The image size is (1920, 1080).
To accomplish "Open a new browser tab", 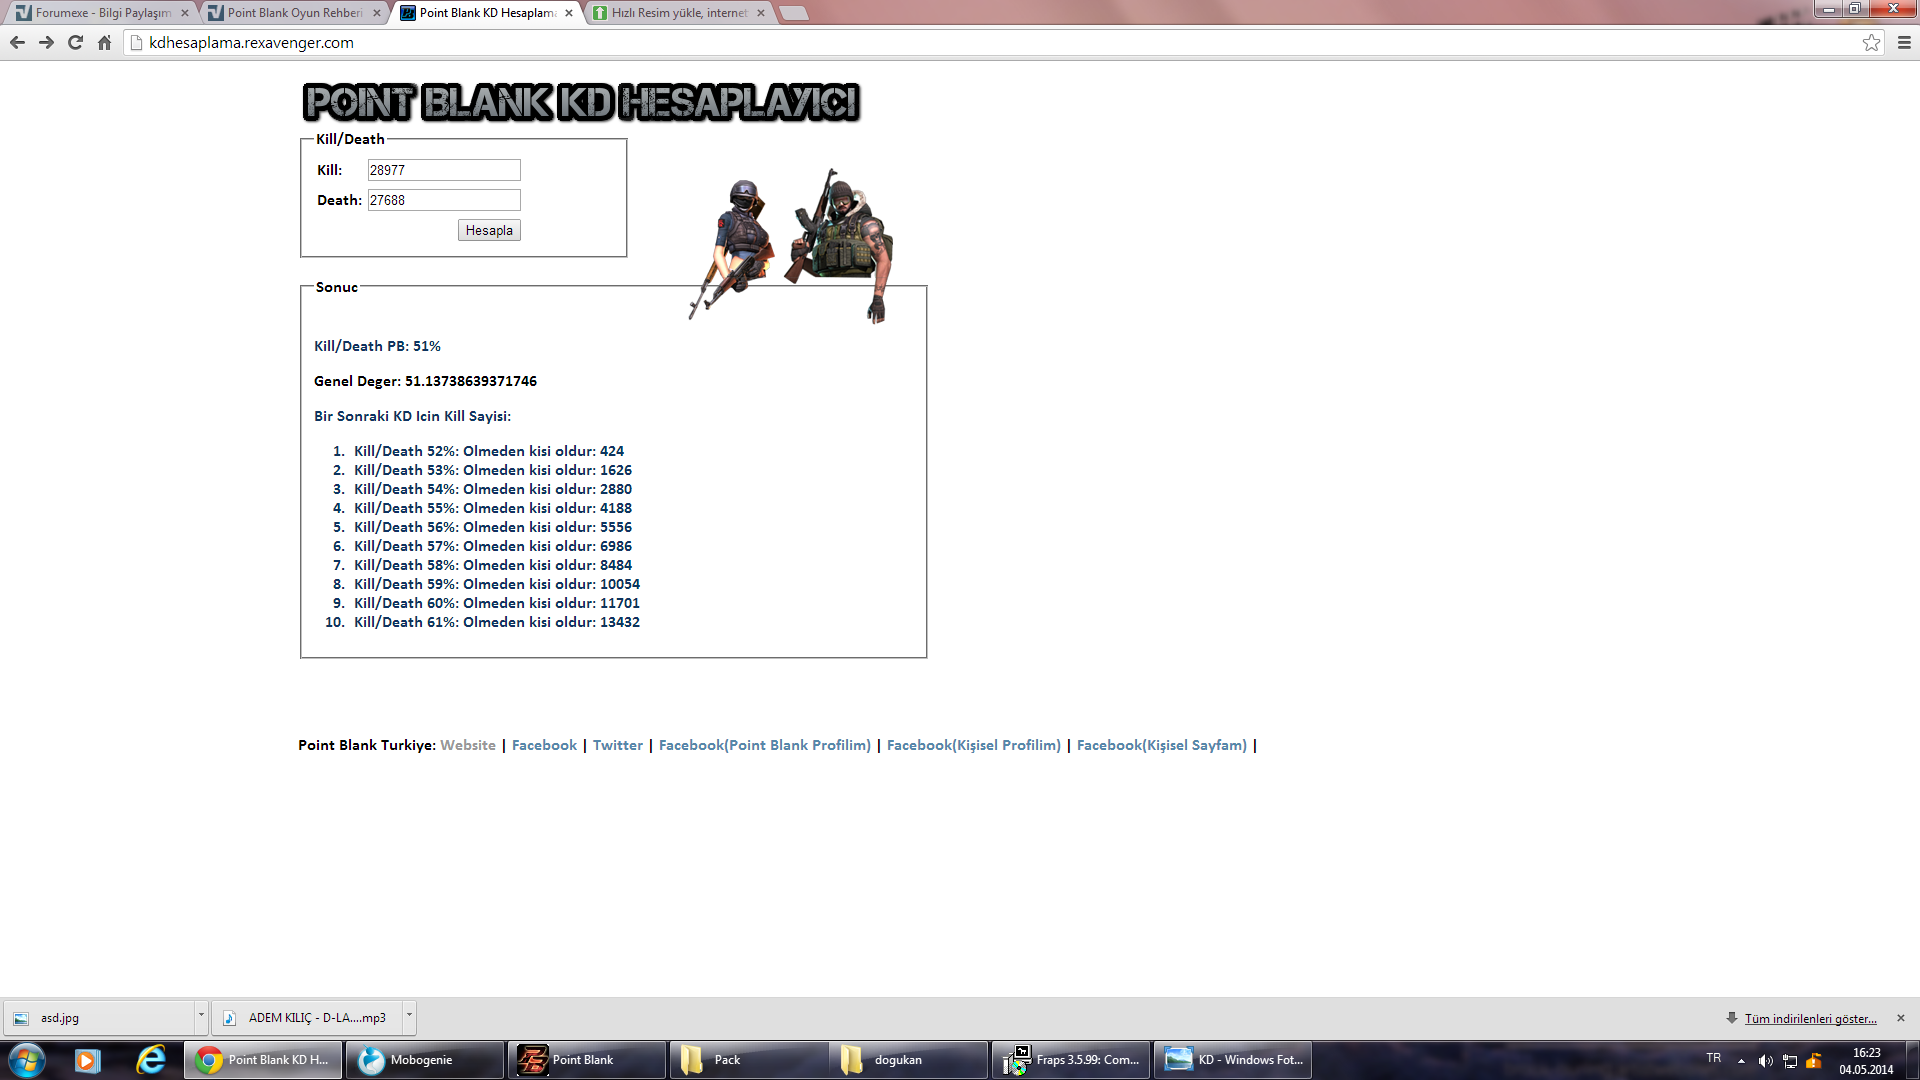I will click(x=793, y=13).
